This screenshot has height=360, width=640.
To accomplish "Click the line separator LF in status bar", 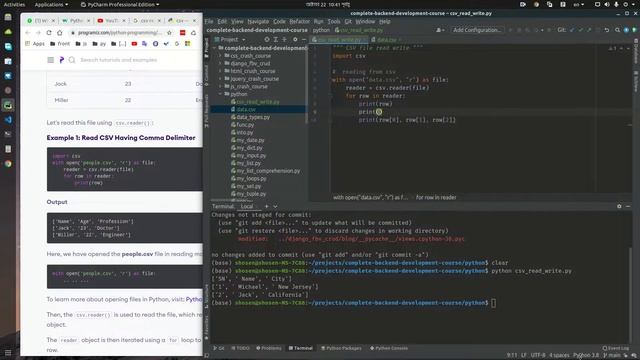I will pos(523,355).
